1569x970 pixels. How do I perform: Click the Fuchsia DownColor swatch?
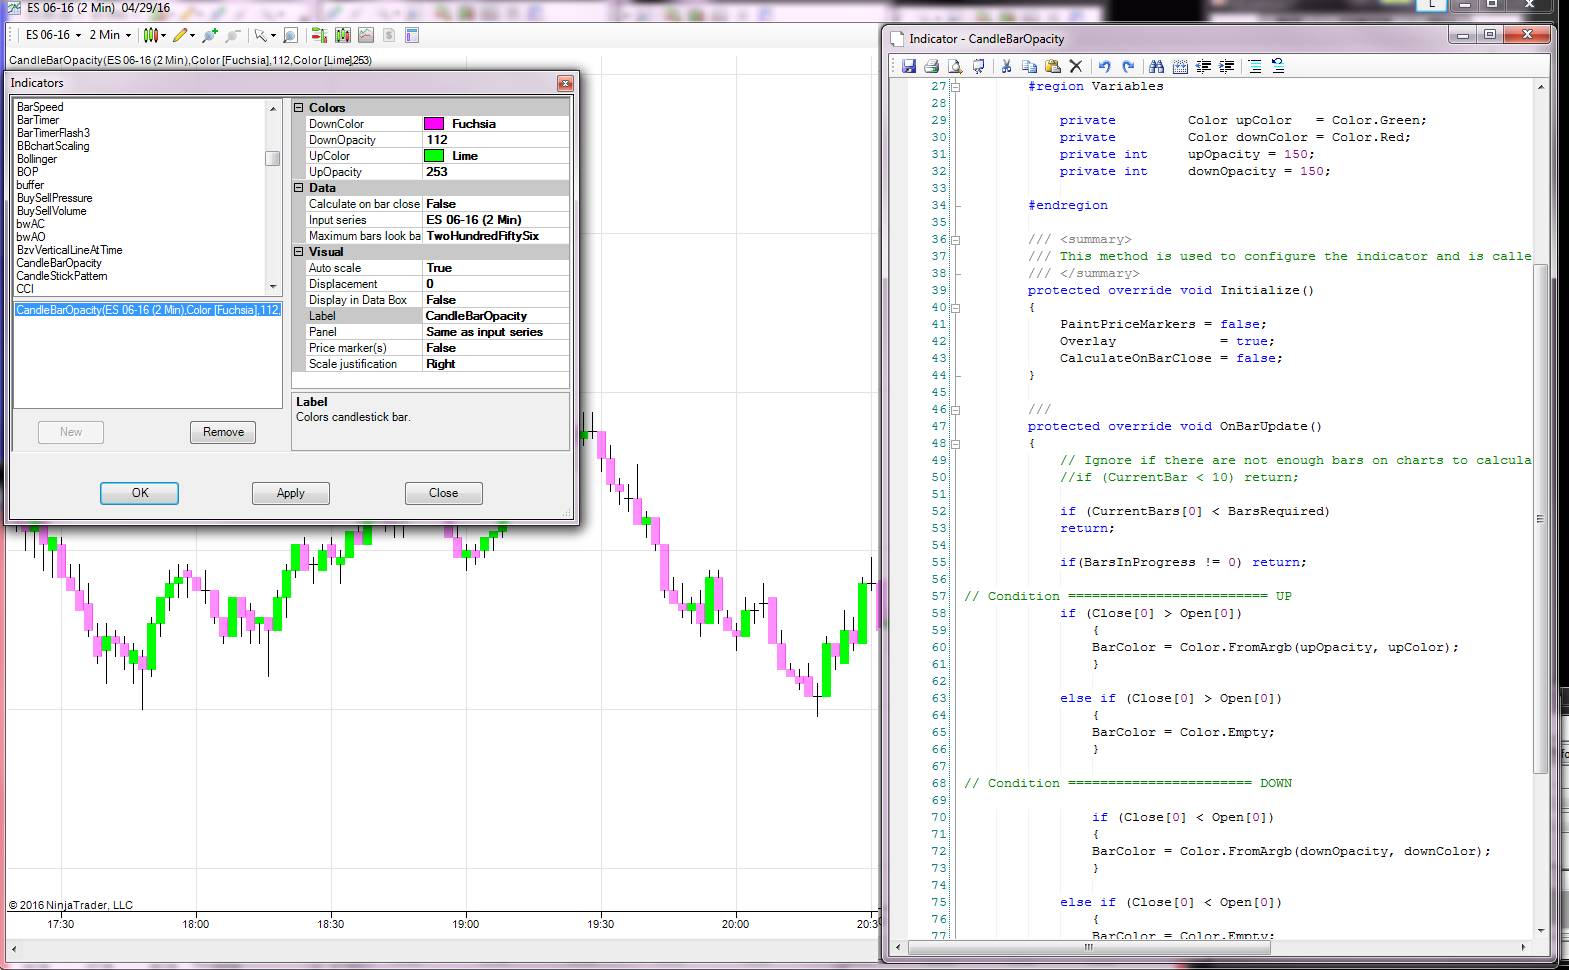[x=434, y=124]
